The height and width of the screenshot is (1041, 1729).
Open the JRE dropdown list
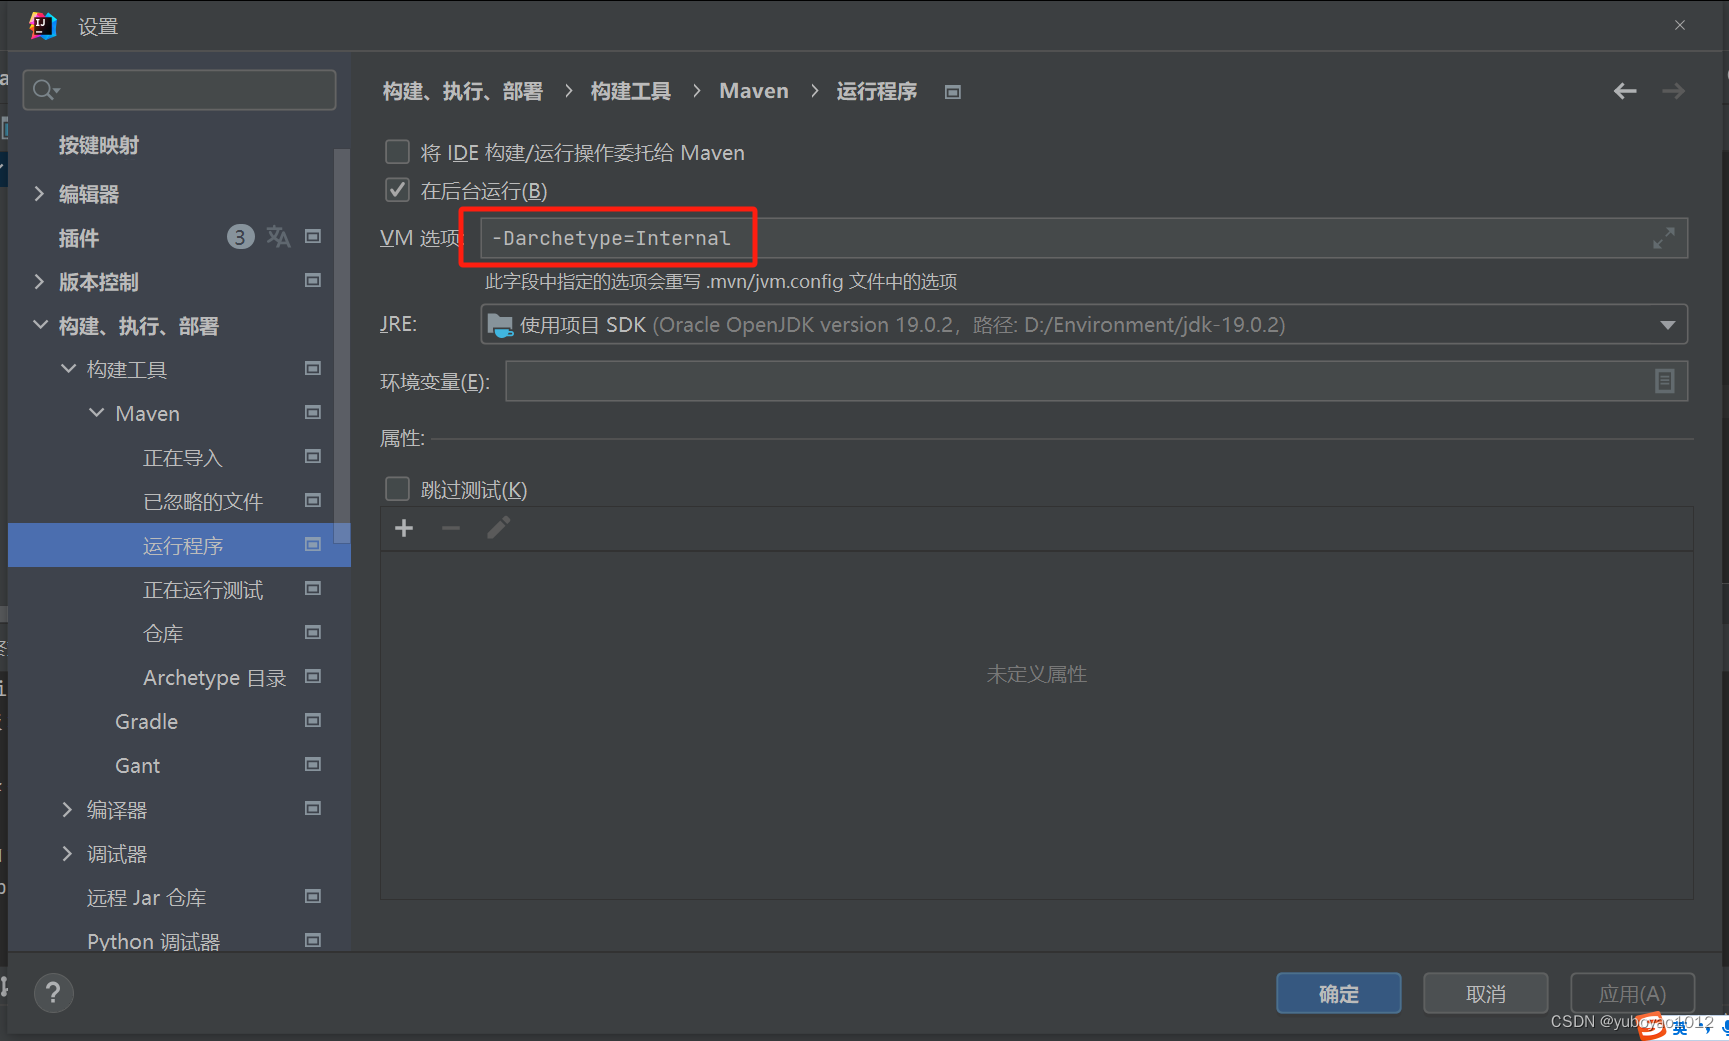click(x=1667, y=325)
